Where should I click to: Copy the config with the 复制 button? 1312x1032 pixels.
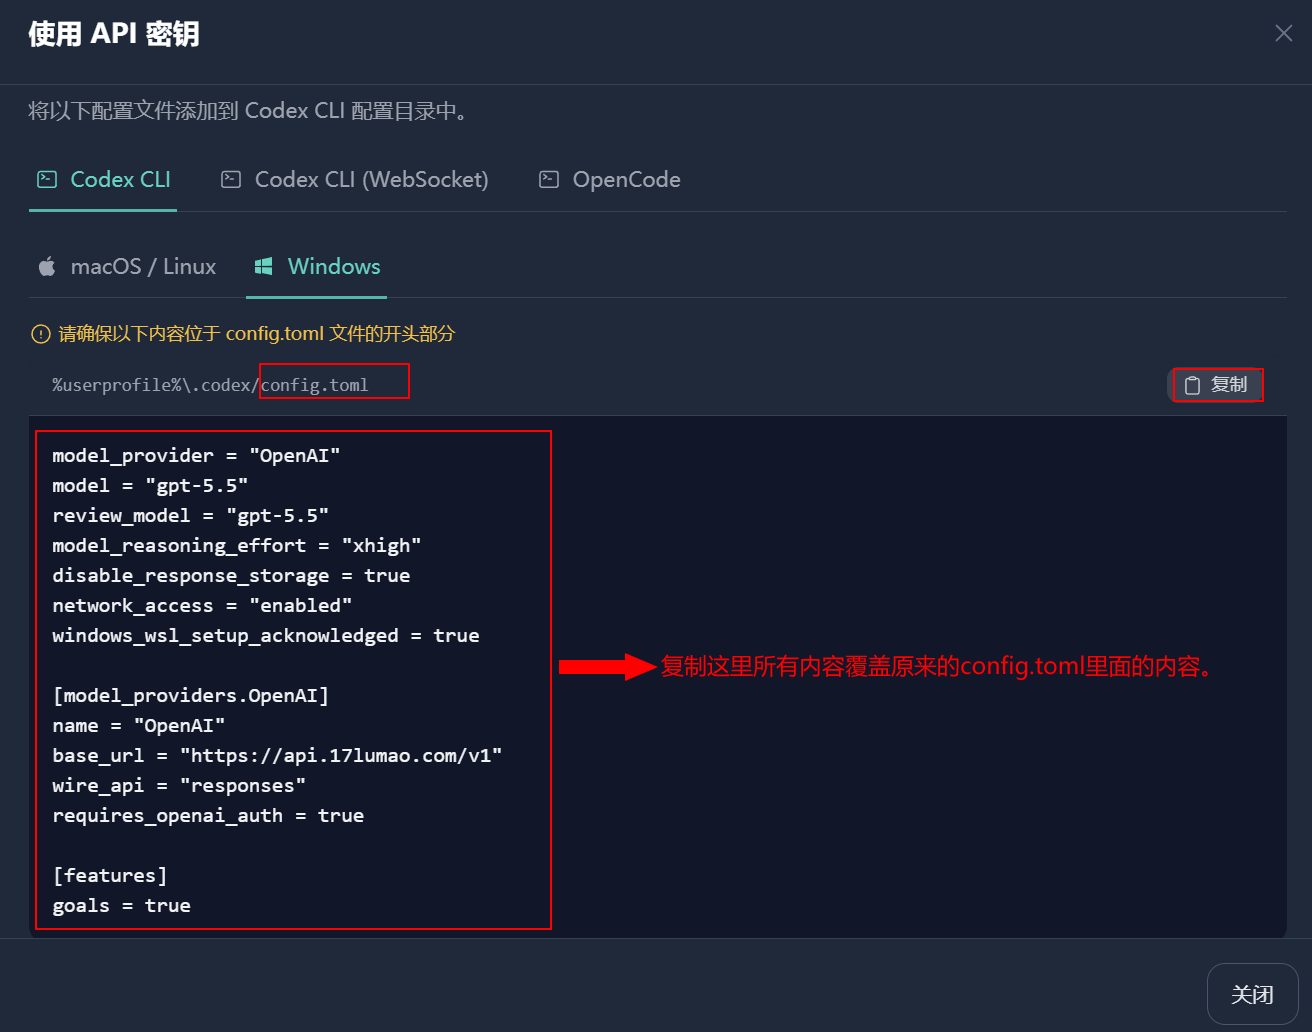pyautogui.click(x=1218, y=385)
